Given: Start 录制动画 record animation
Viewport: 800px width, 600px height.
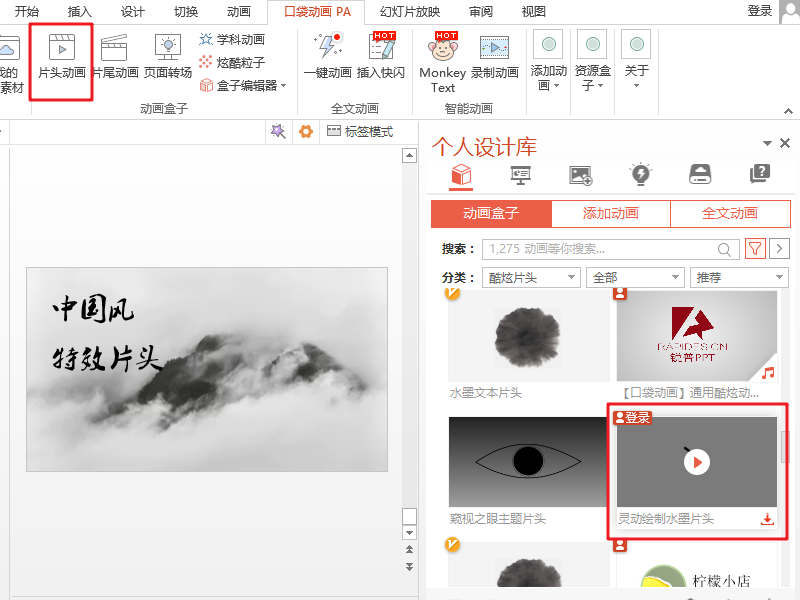Looking at the screenshot, I should [494, 56].
